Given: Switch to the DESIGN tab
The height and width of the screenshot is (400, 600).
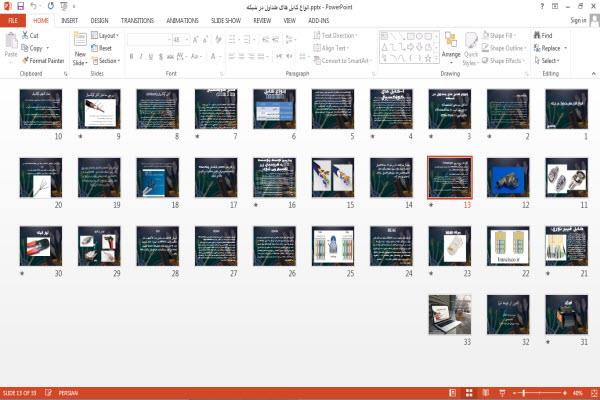Looking at the screenshot, I should 99,21.
